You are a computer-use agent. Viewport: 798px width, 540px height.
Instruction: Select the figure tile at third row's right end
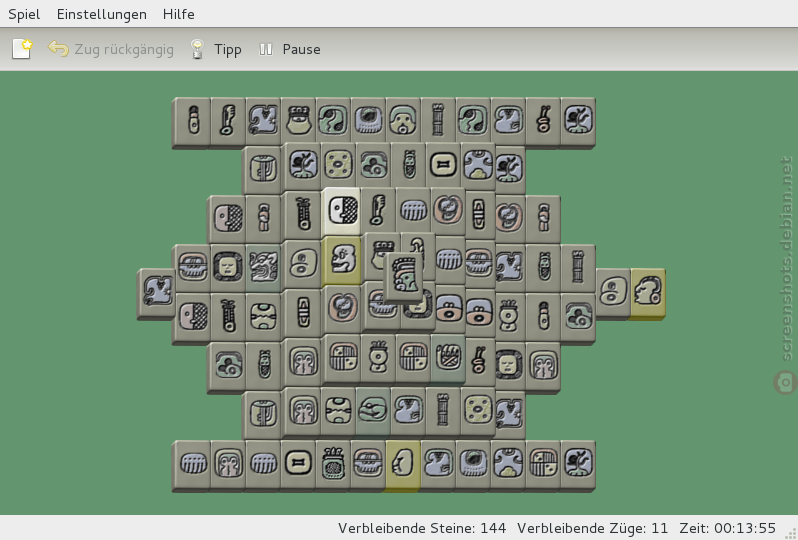pyautogui.click(x=543, y=219)
